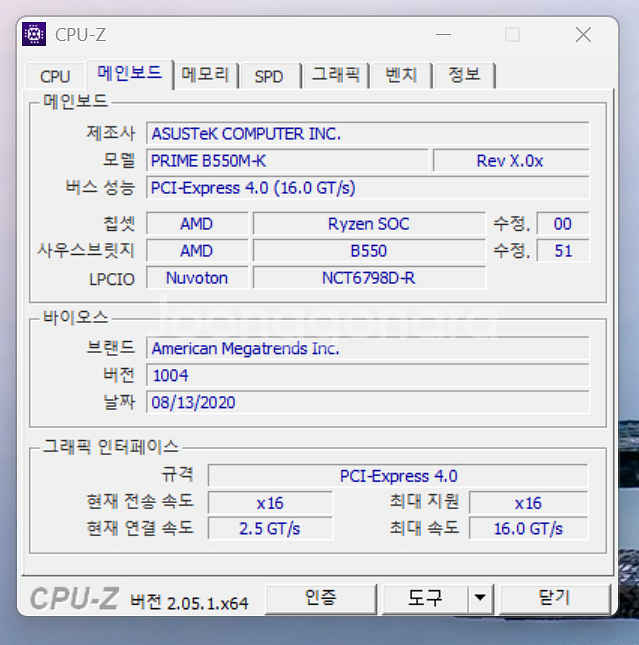Click the 닫기 button
The height and width of the screenshot is (645, 639).
[x=555, y=599]
